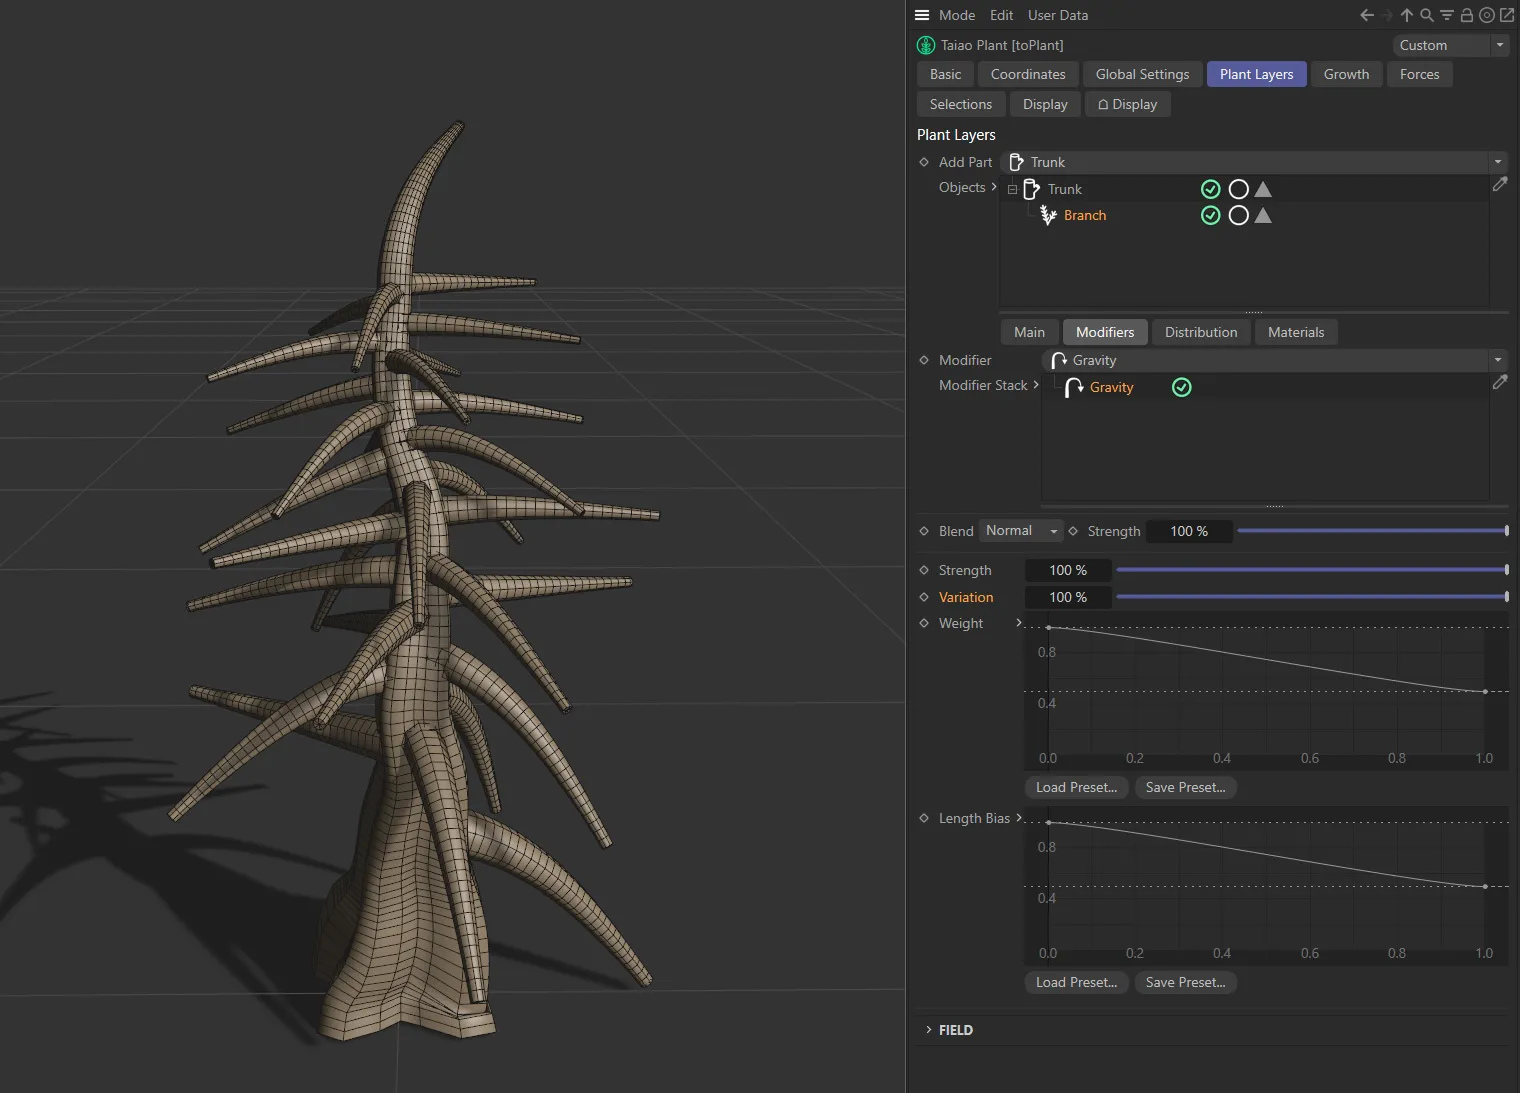Viewport: 1520px width, 1093px height.
Task: Click the eyedropper icon beside the Objects list
Action: (x=1500, y=185)
